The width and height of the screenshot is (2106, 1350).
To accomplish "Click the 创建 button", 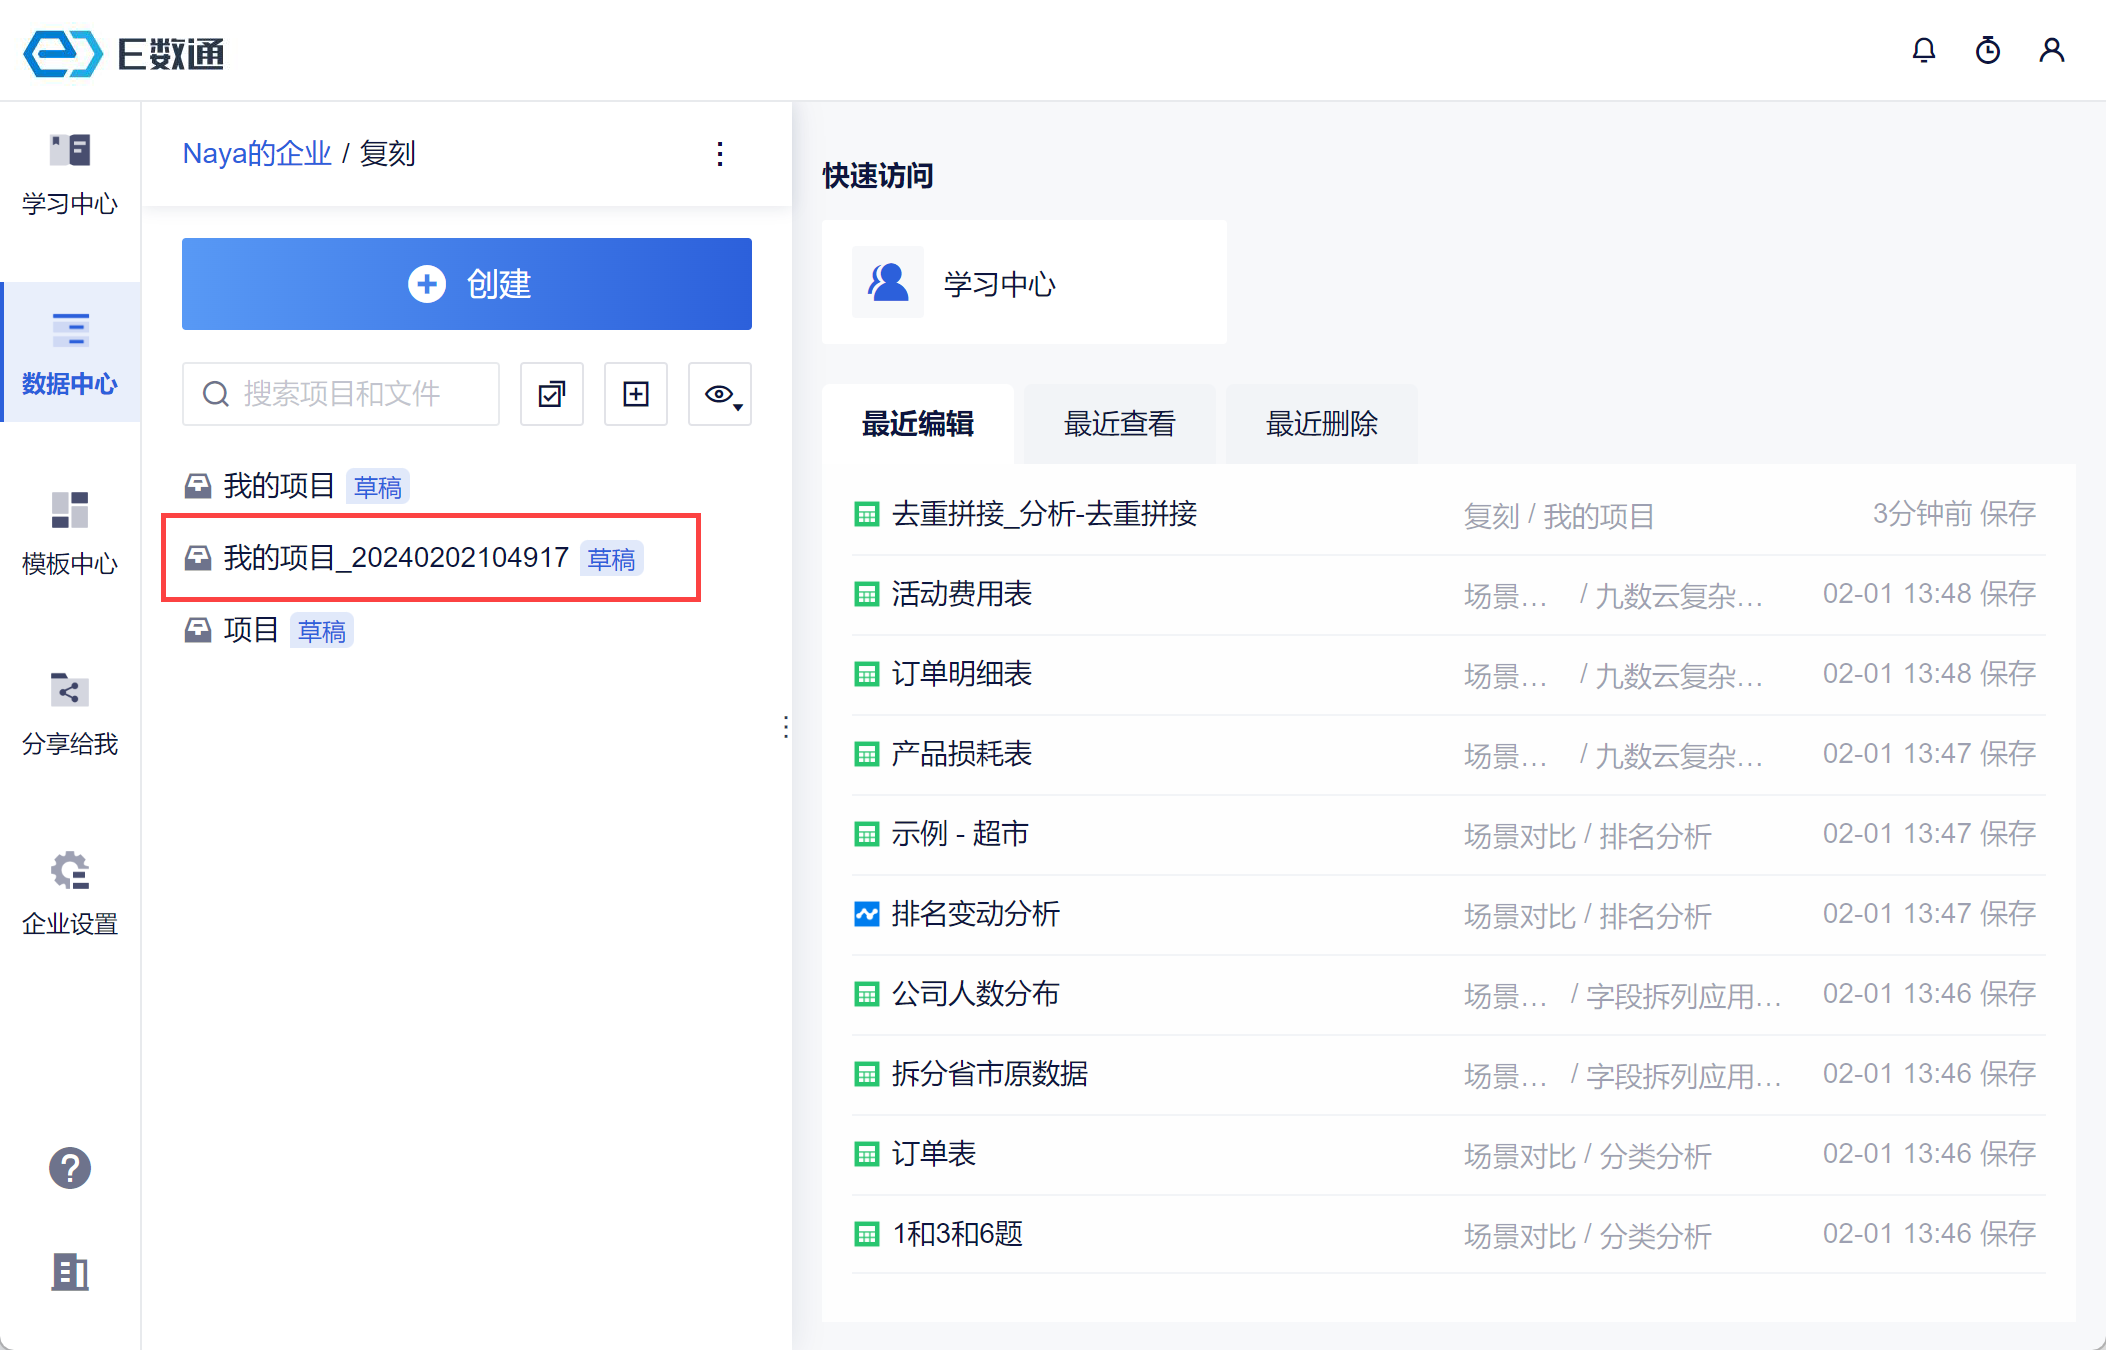I will 466,284.
